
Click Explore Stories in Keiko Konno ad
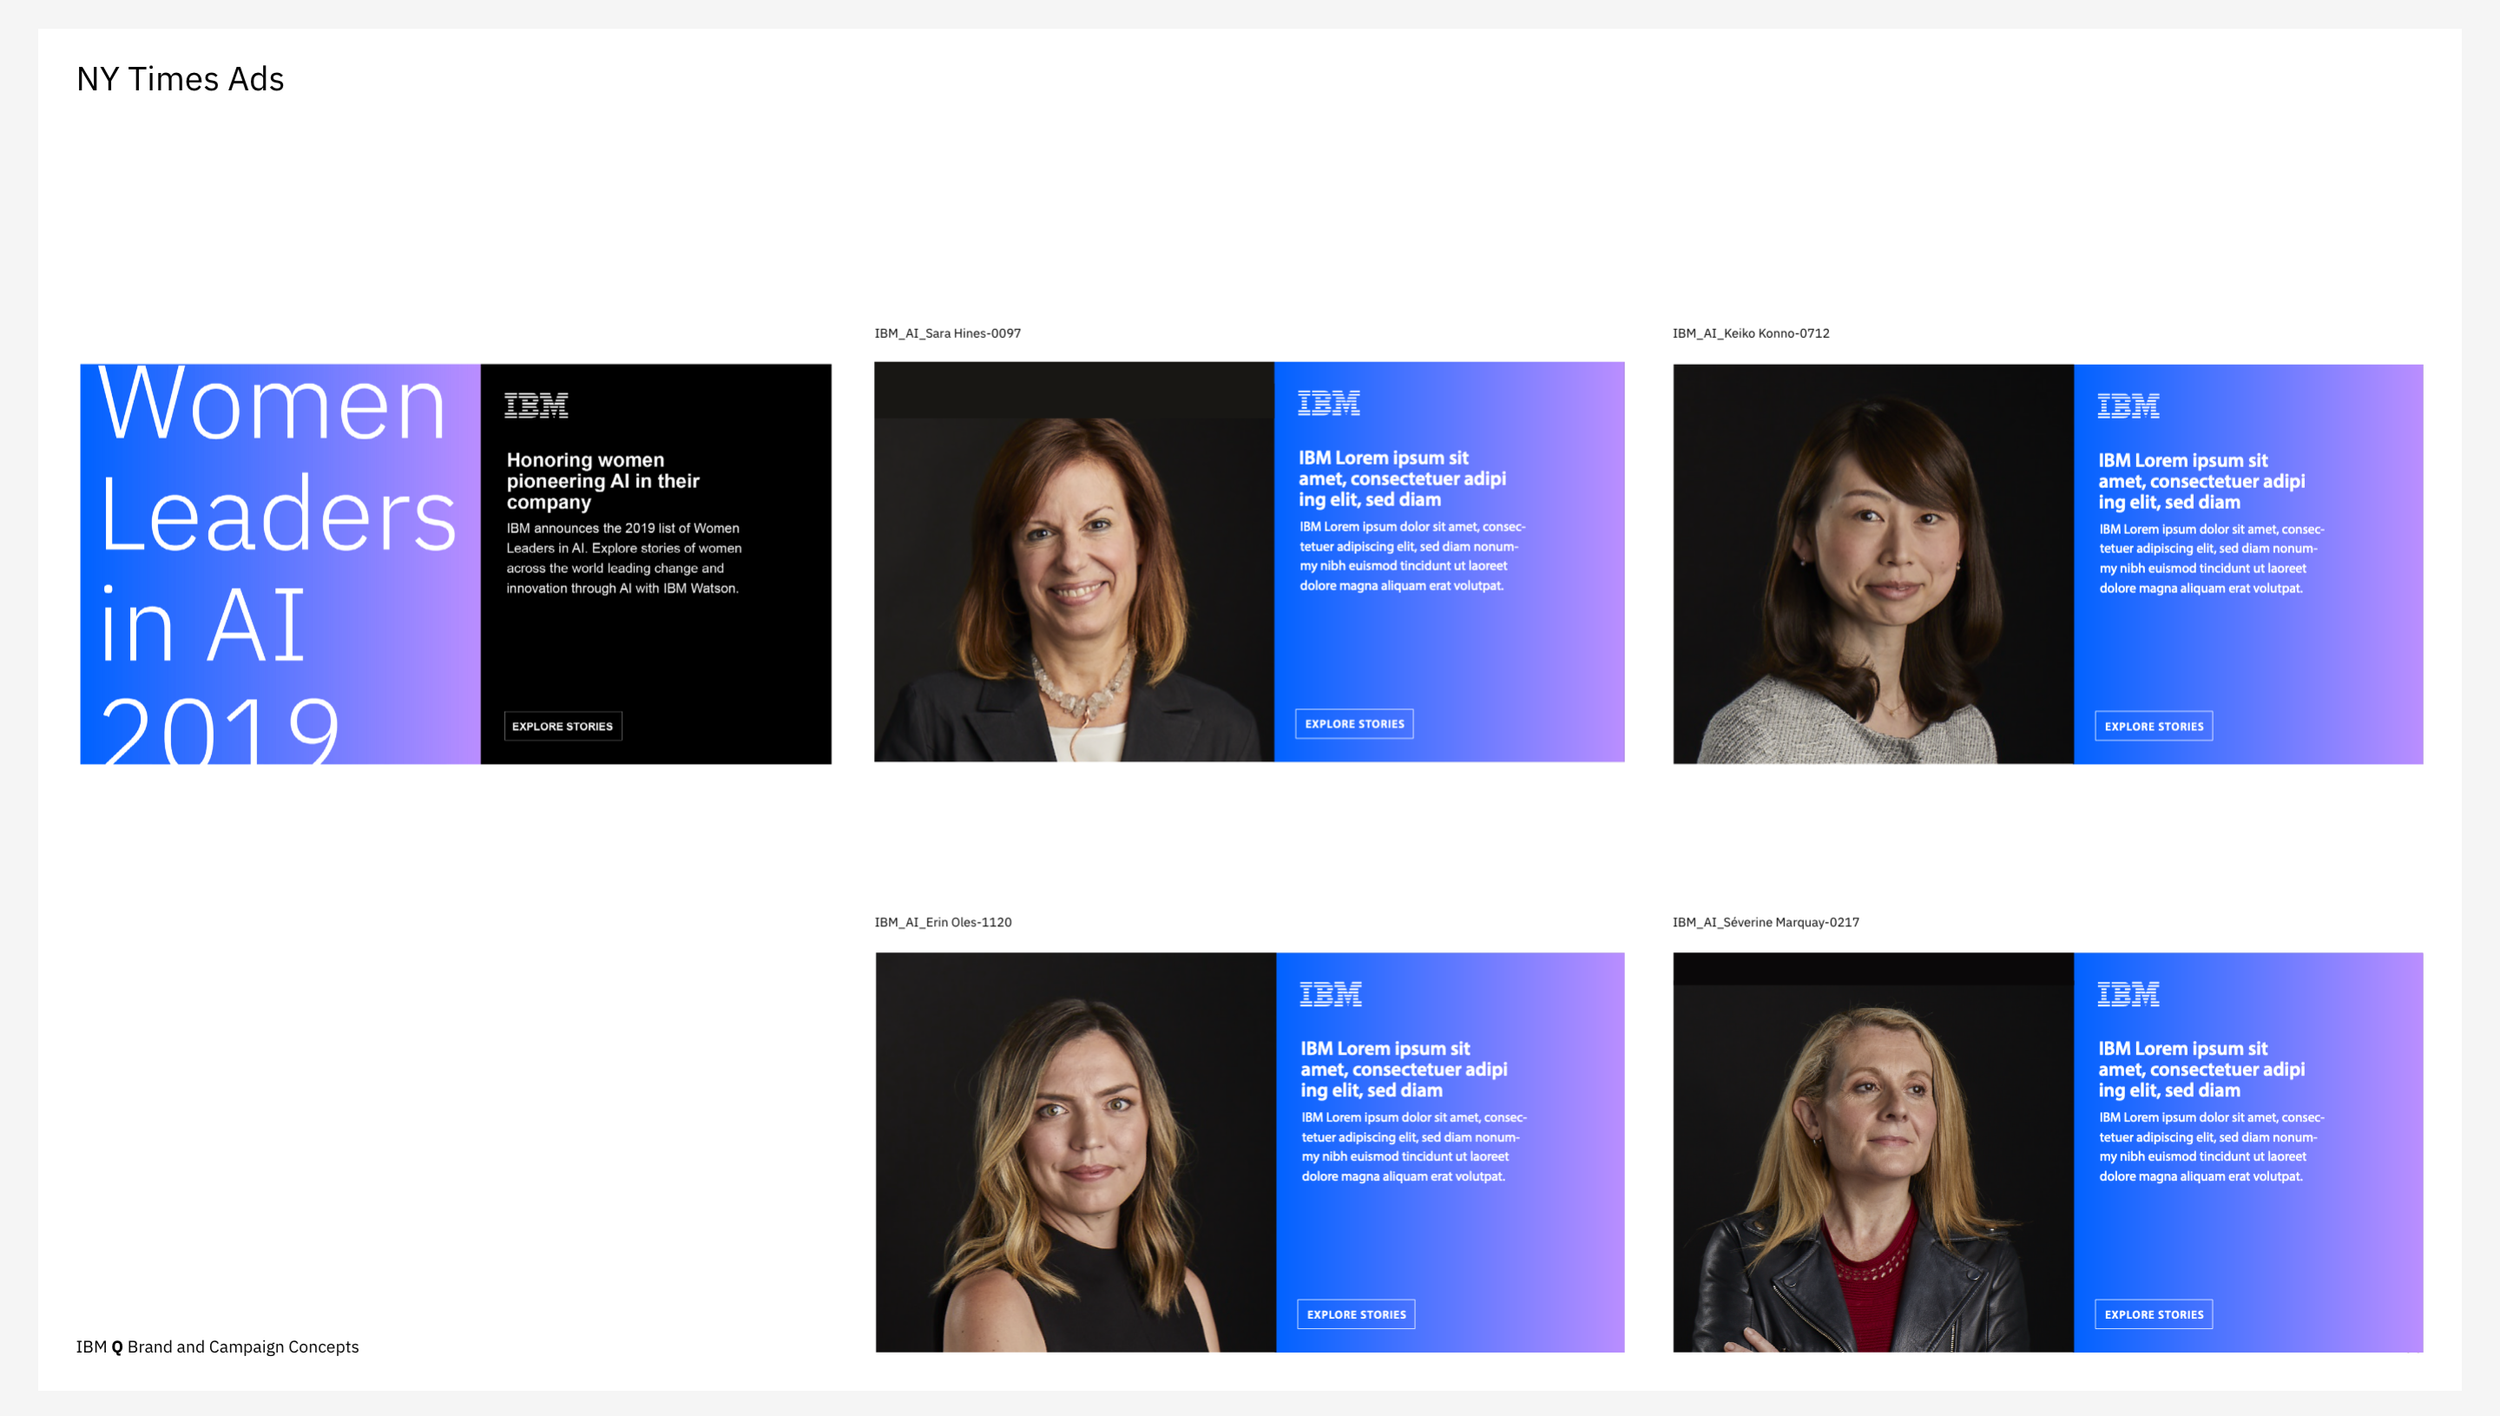point(2154,726)
